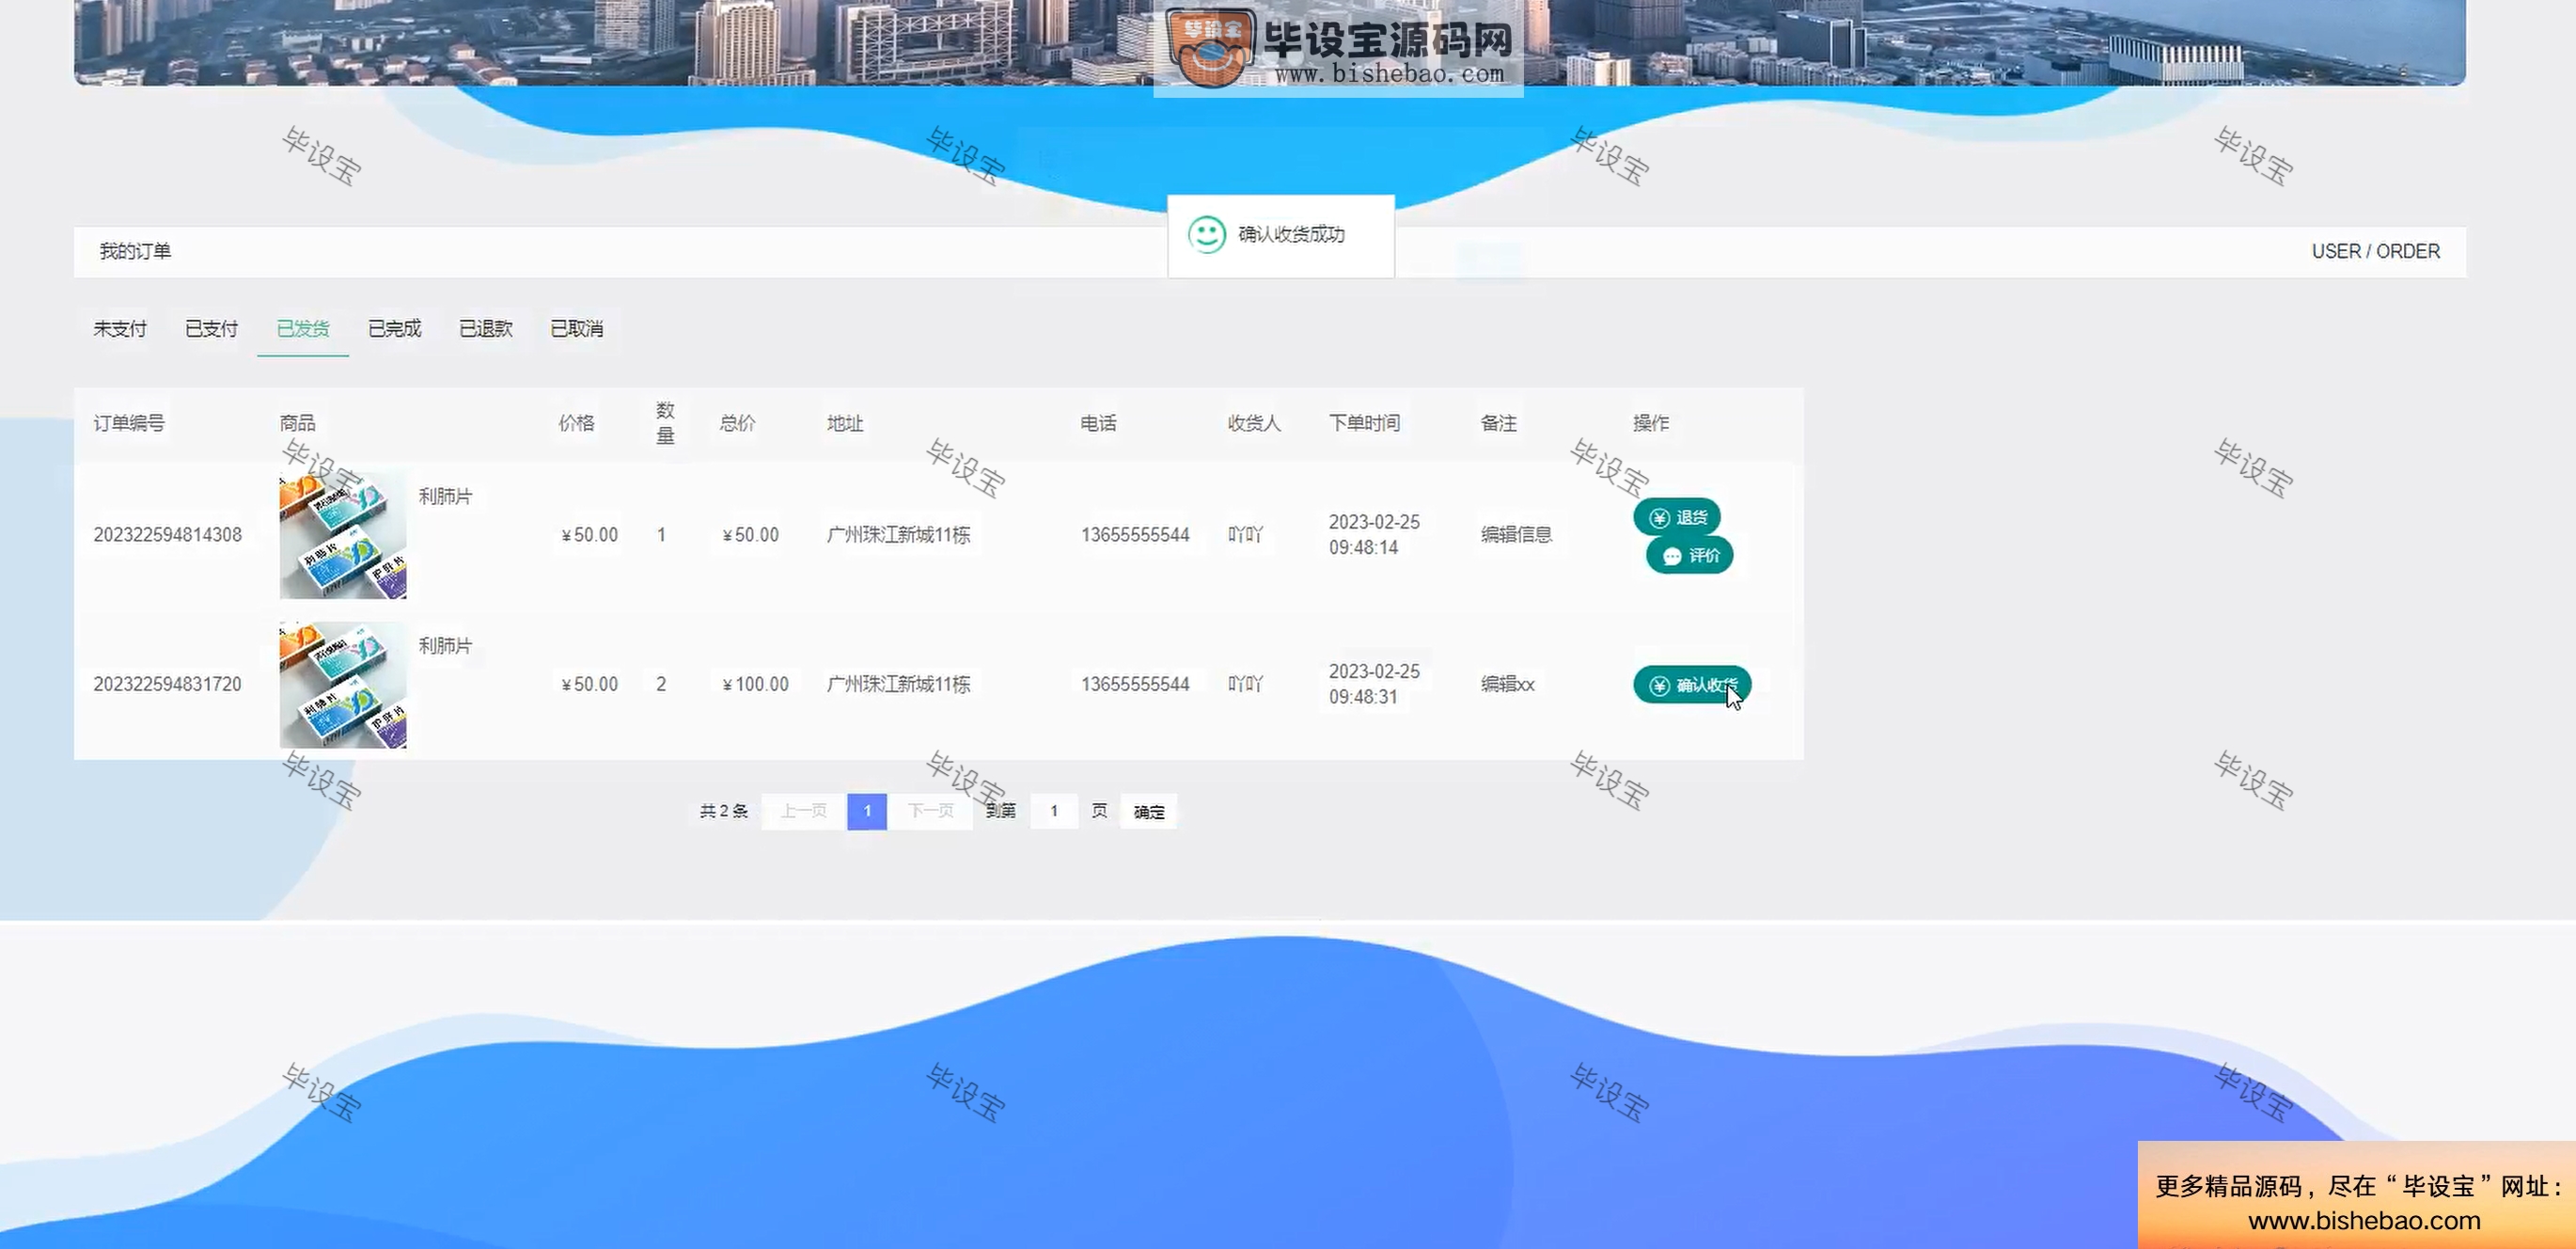
Task: Click 利肺片 product name in first order row
Action: point(445,496)
